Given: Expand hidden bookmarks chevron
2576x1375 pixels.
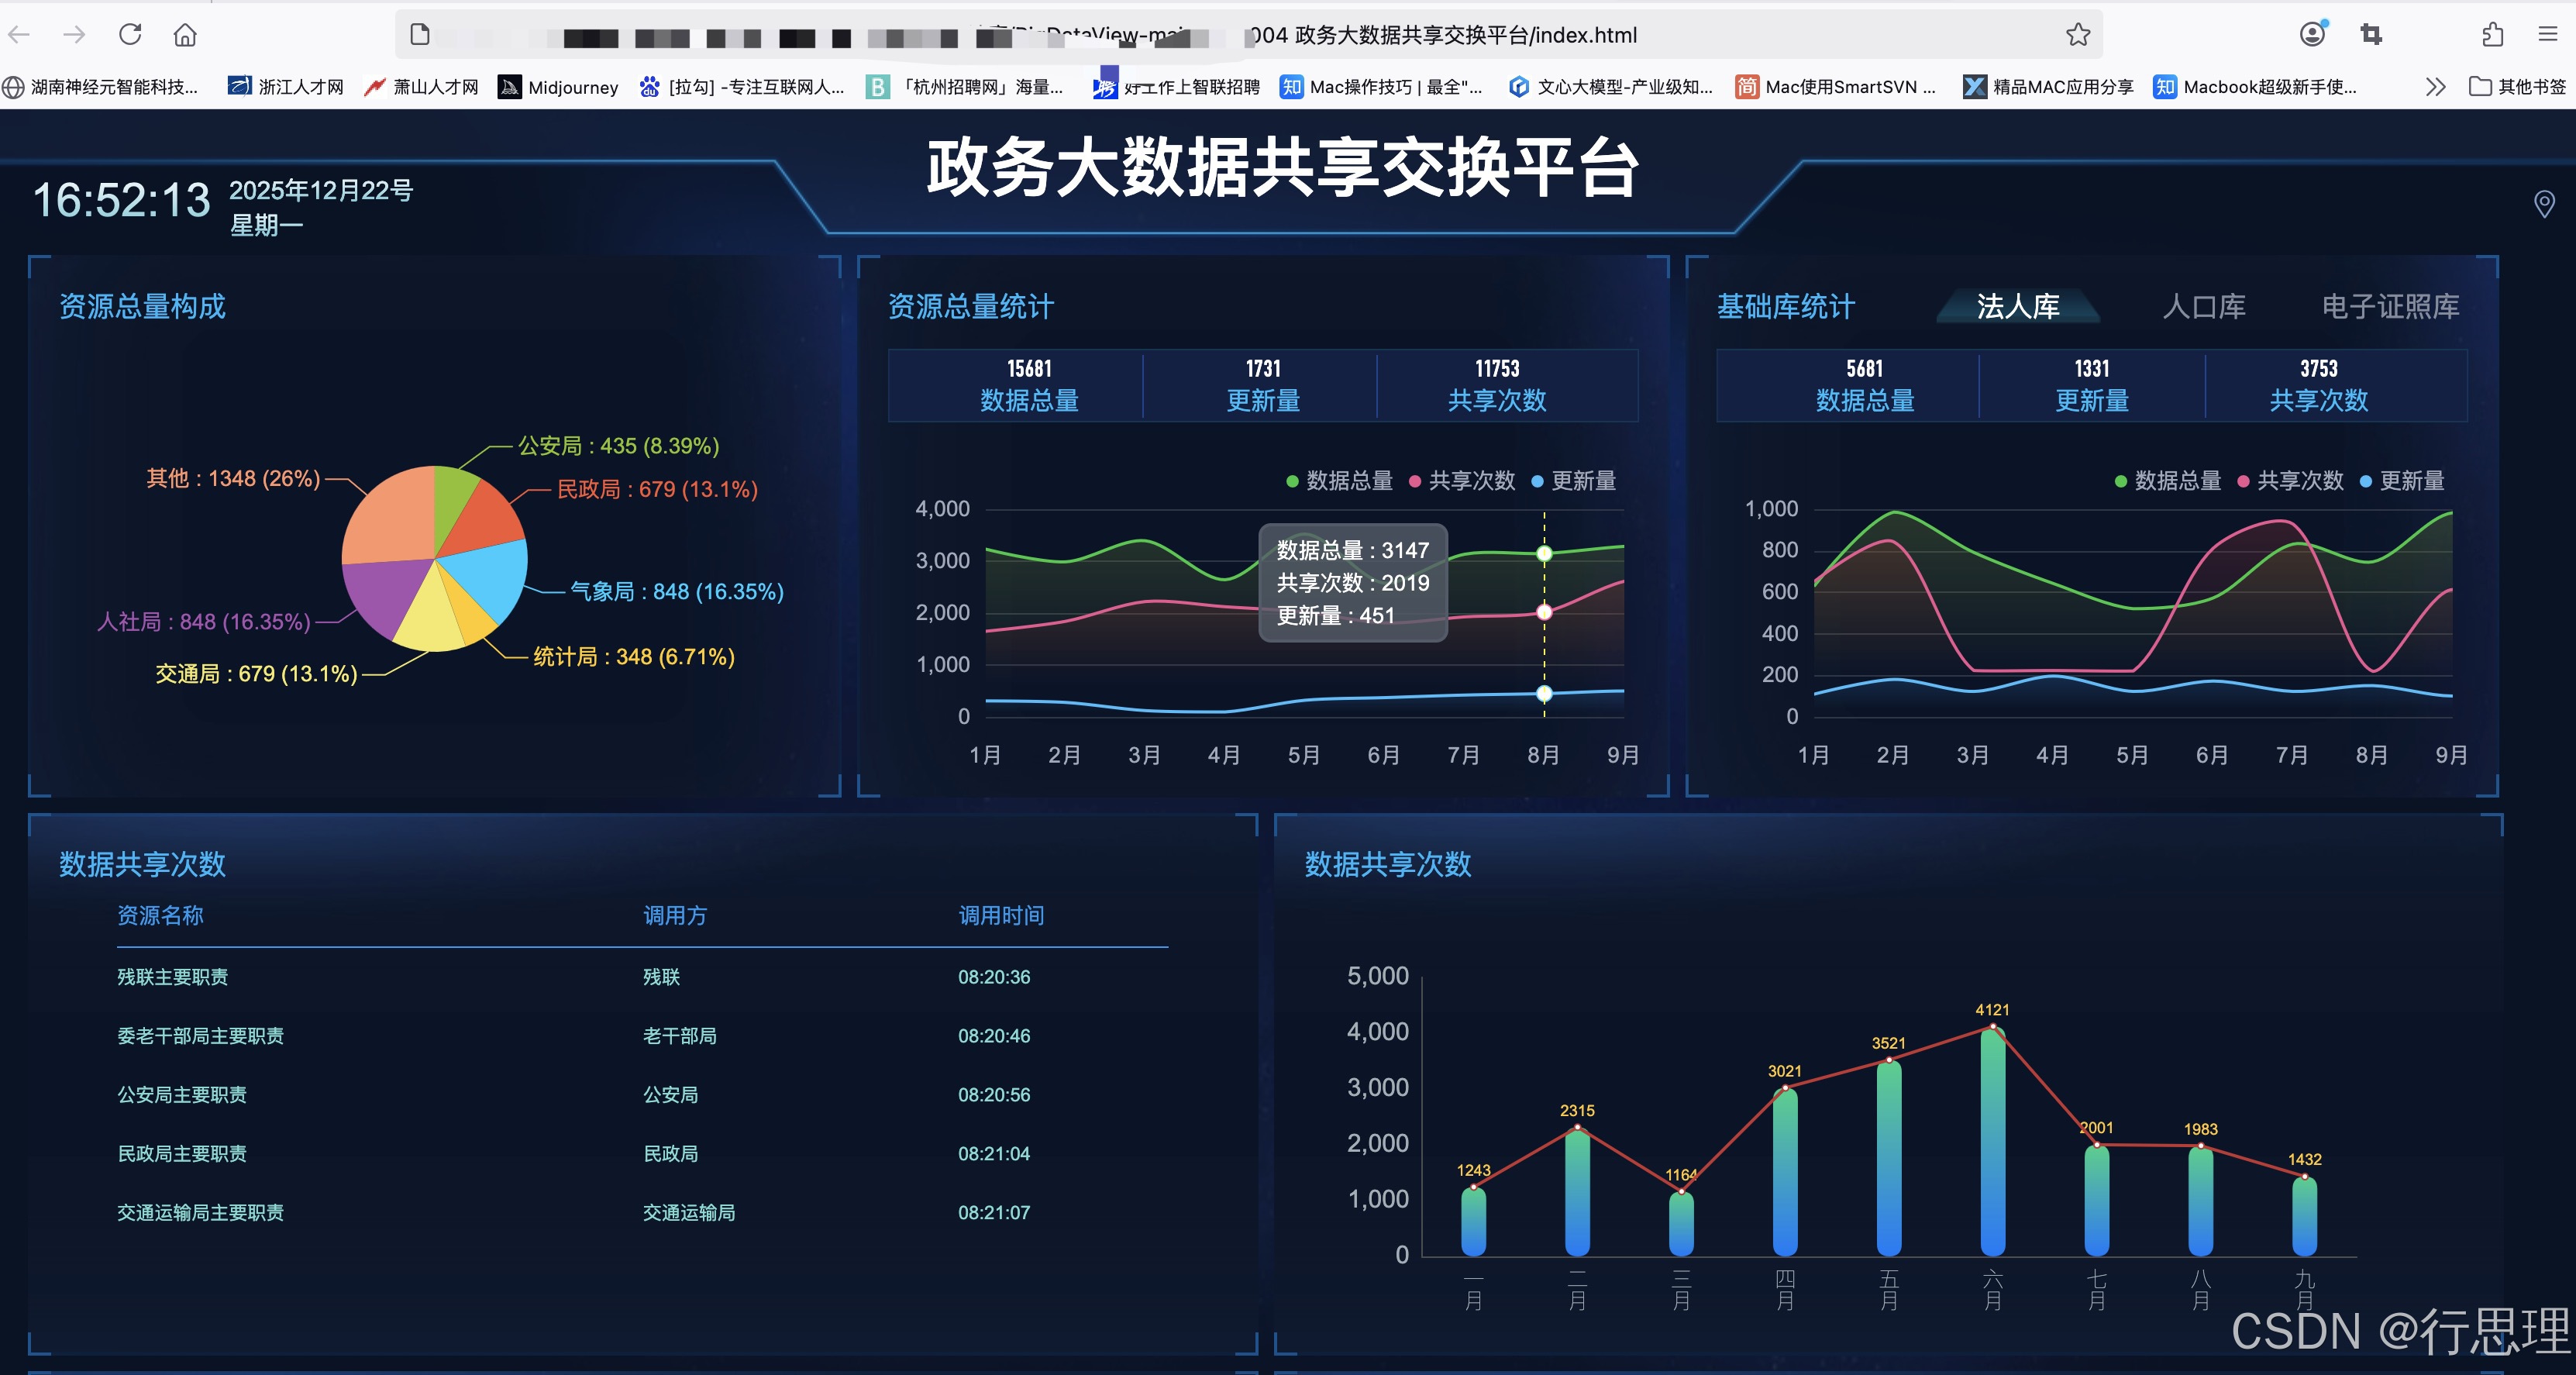Looking at the screenshot, I should 2435,87.
